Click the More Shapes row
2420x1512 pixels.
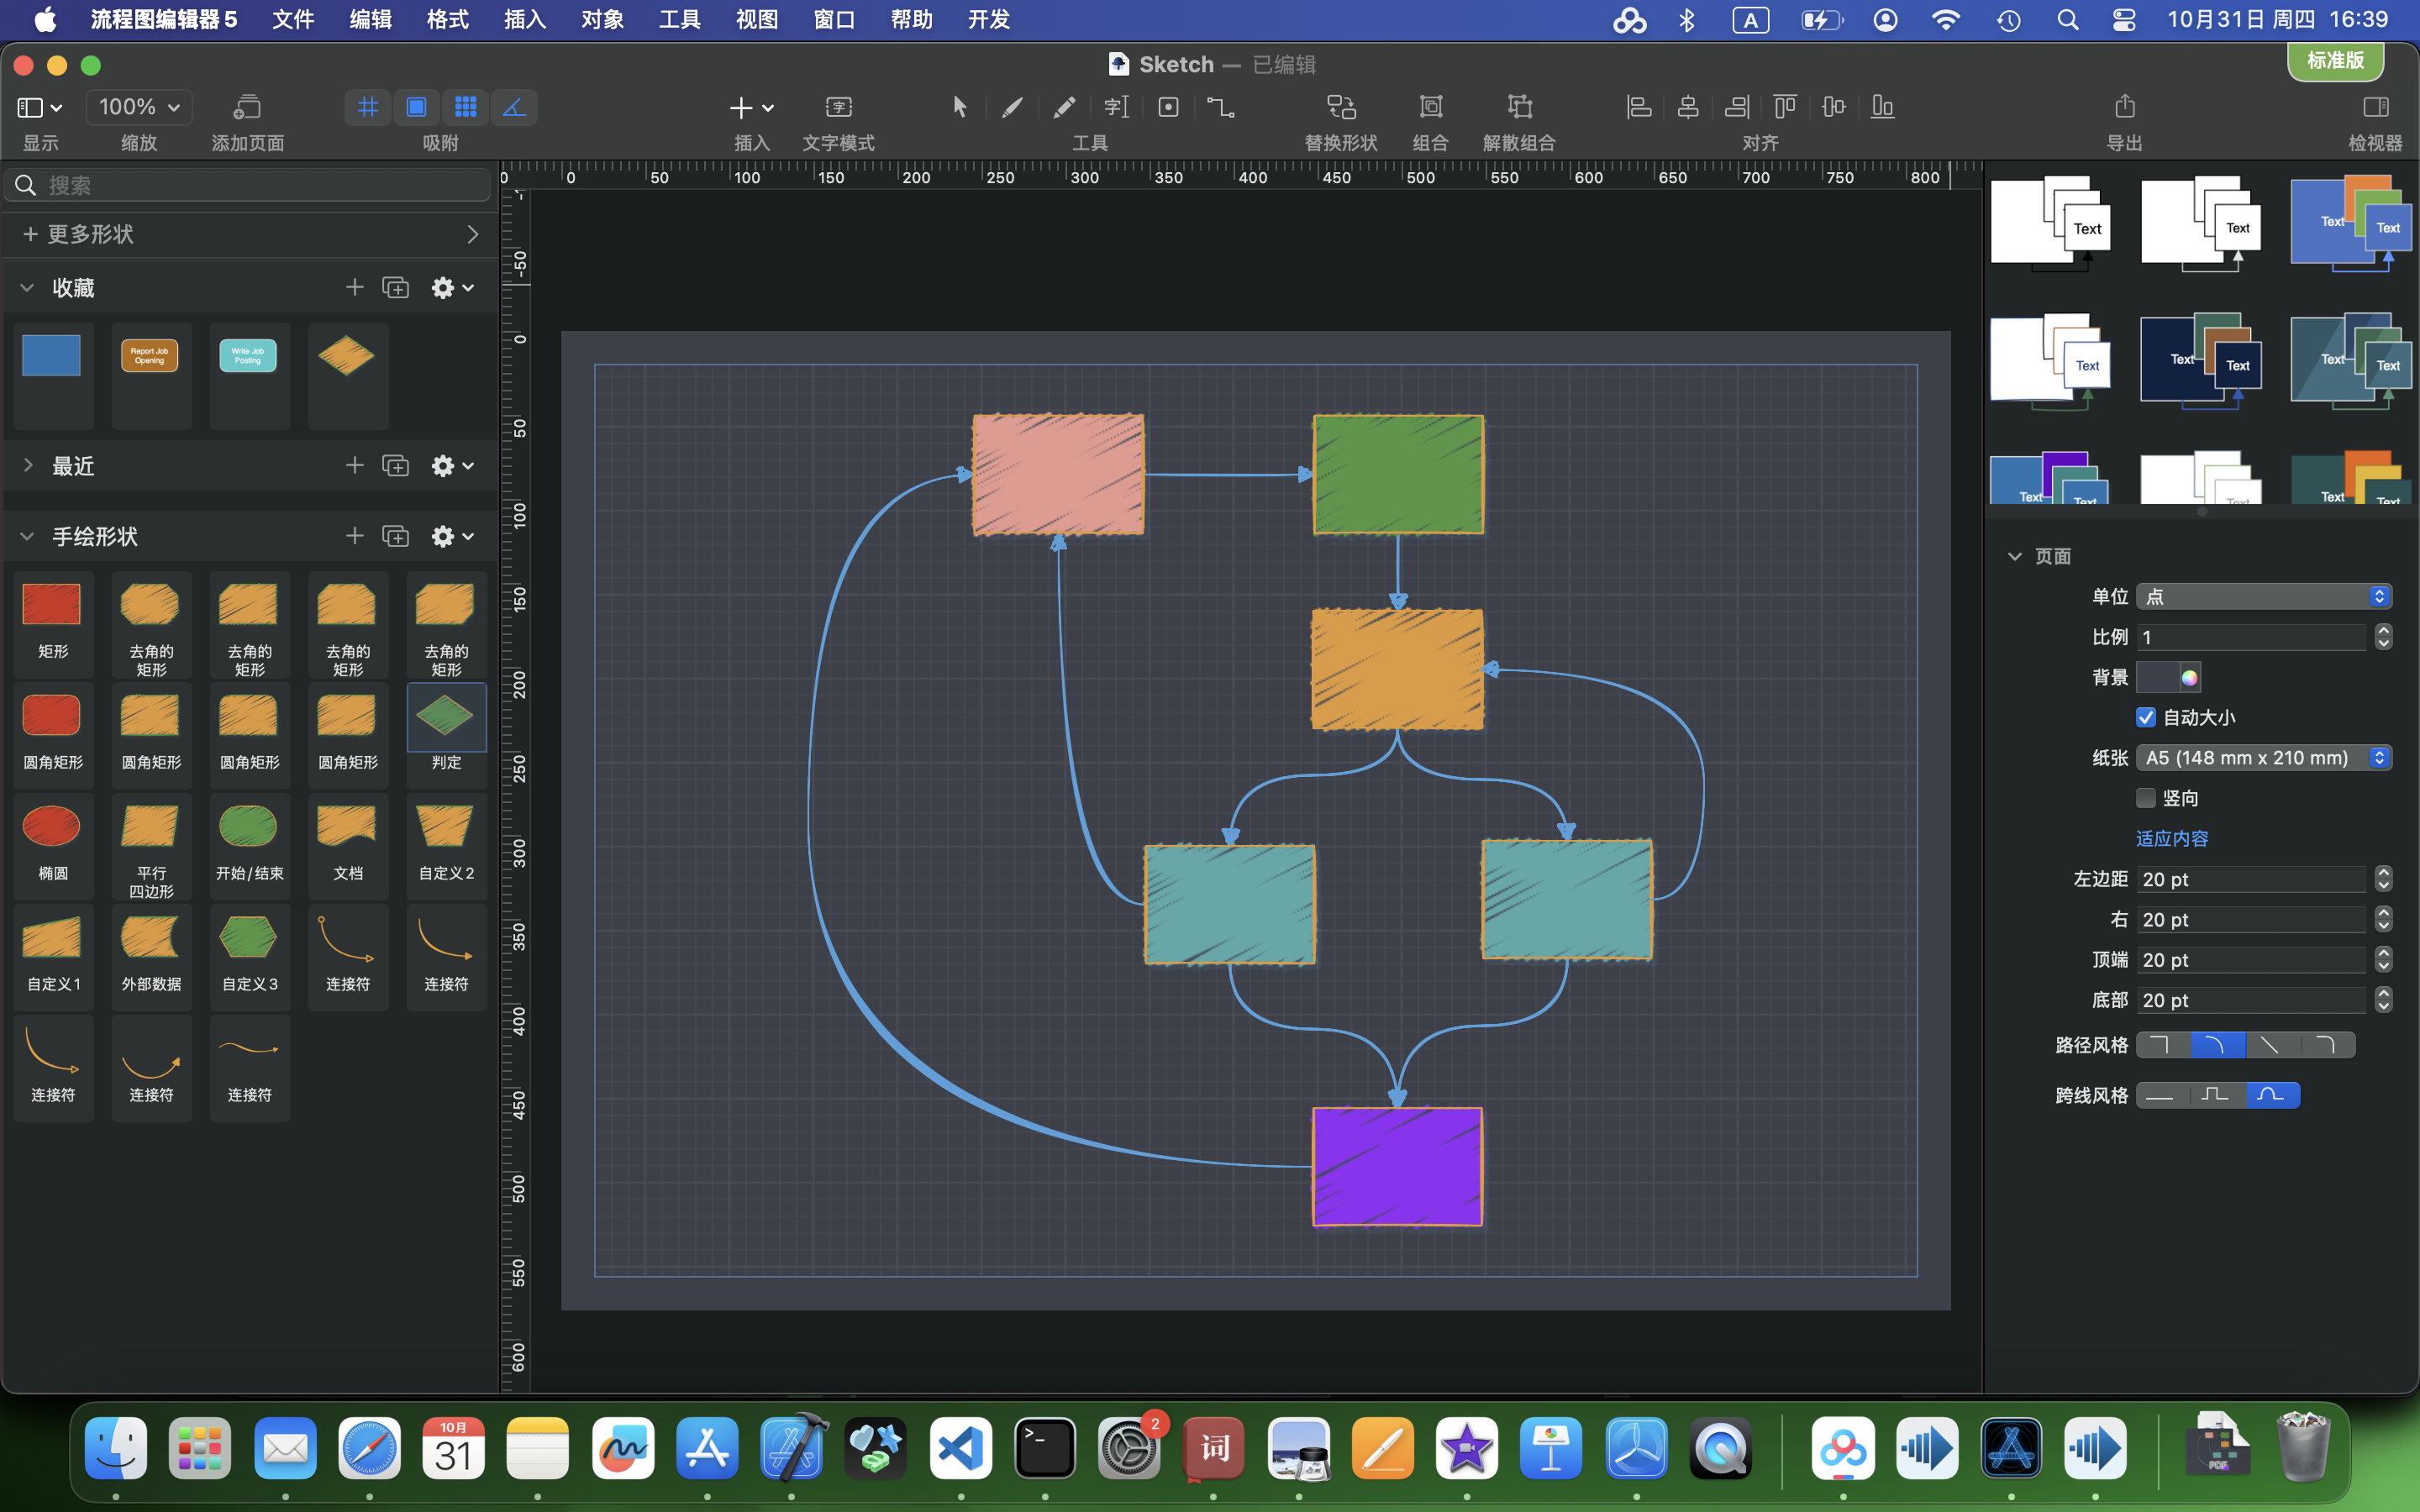(249, 234)
